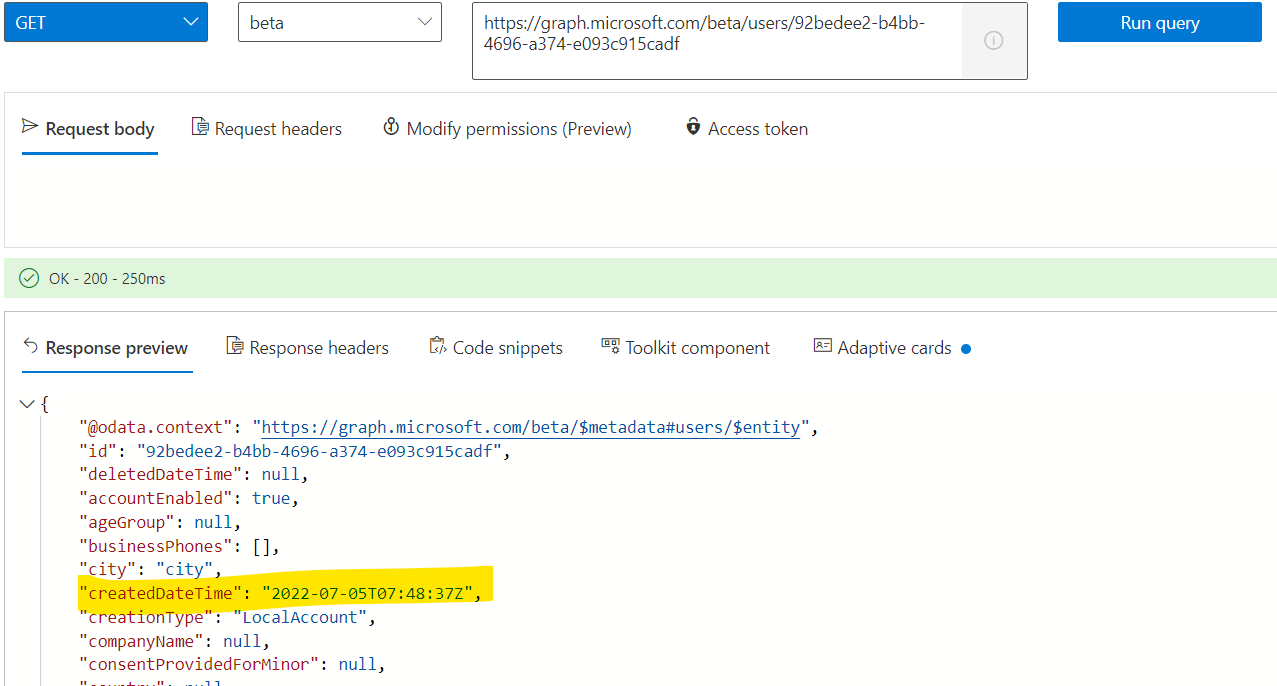The height and width of the screenshot is (686, 1277).
Task: Click the Toolkit component icon
Action: pyautogui.click(x=610, y=346)
